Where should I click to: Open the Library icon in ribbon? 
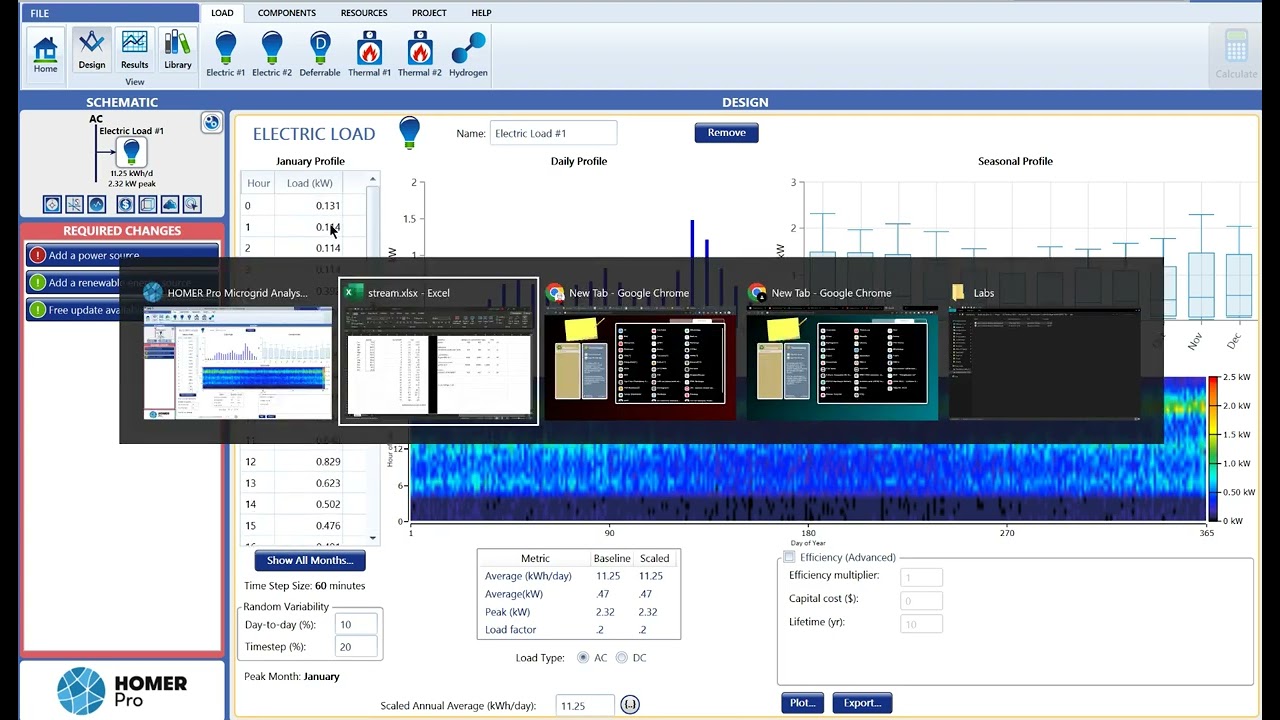click(x=177, y=52)
